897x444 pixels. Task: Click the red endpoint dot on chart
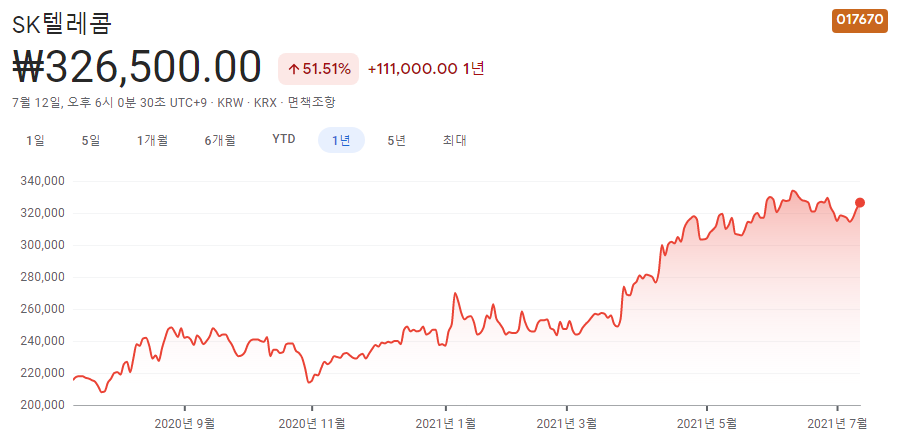coord(860,203)
